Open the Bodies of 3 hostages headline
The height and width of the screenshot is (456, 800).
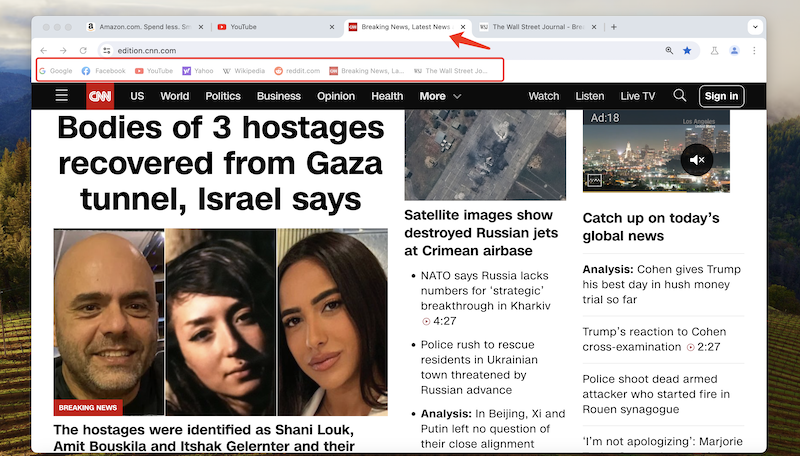pyautogui.click(x=220, y=163)
